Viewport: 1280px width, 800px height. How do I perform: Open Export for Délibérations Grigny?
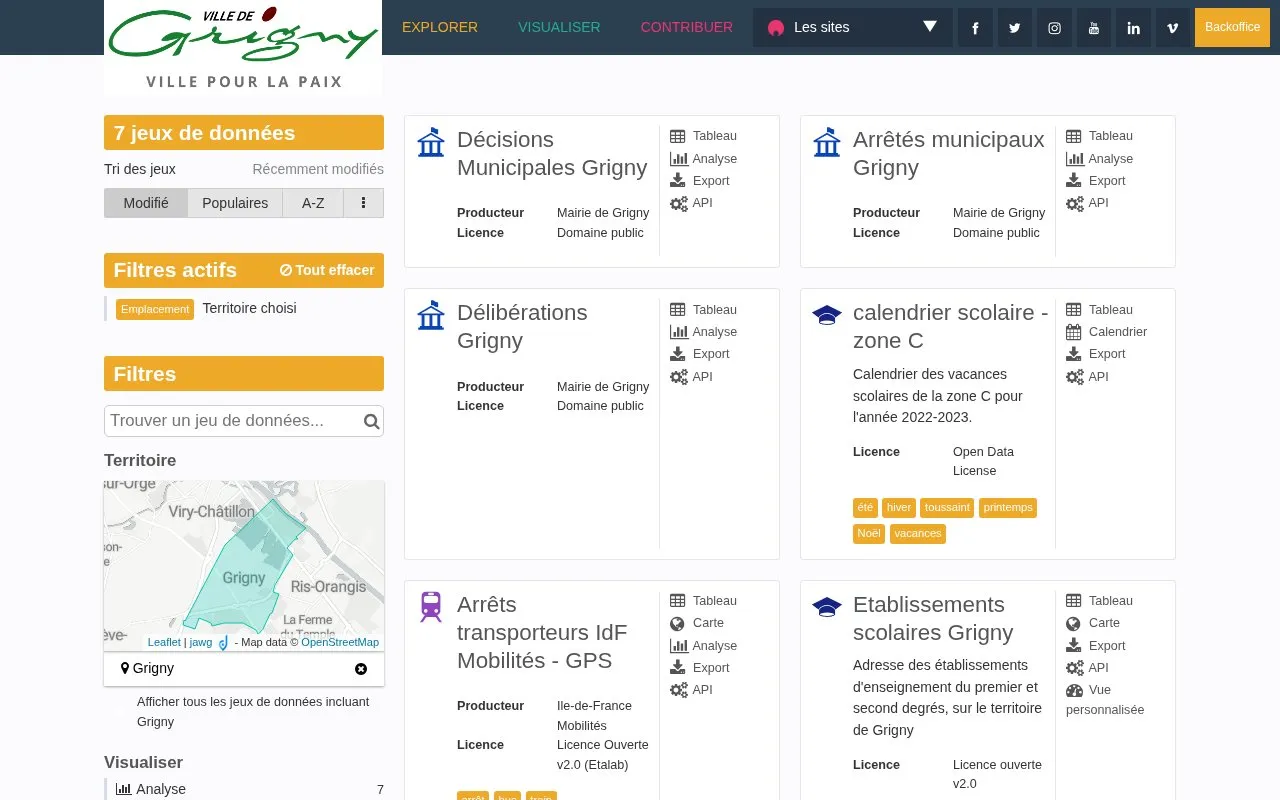699,354
